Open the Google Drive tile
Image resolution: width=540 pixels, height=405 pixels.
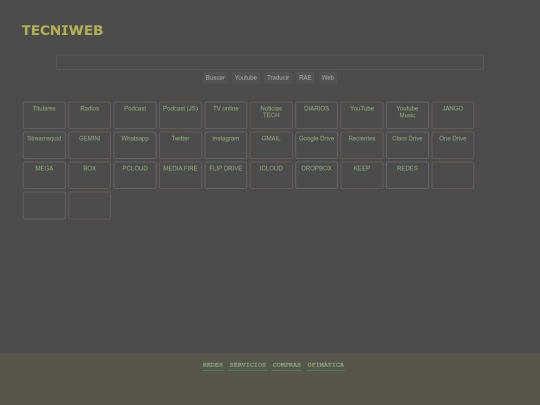click(316, 145)
